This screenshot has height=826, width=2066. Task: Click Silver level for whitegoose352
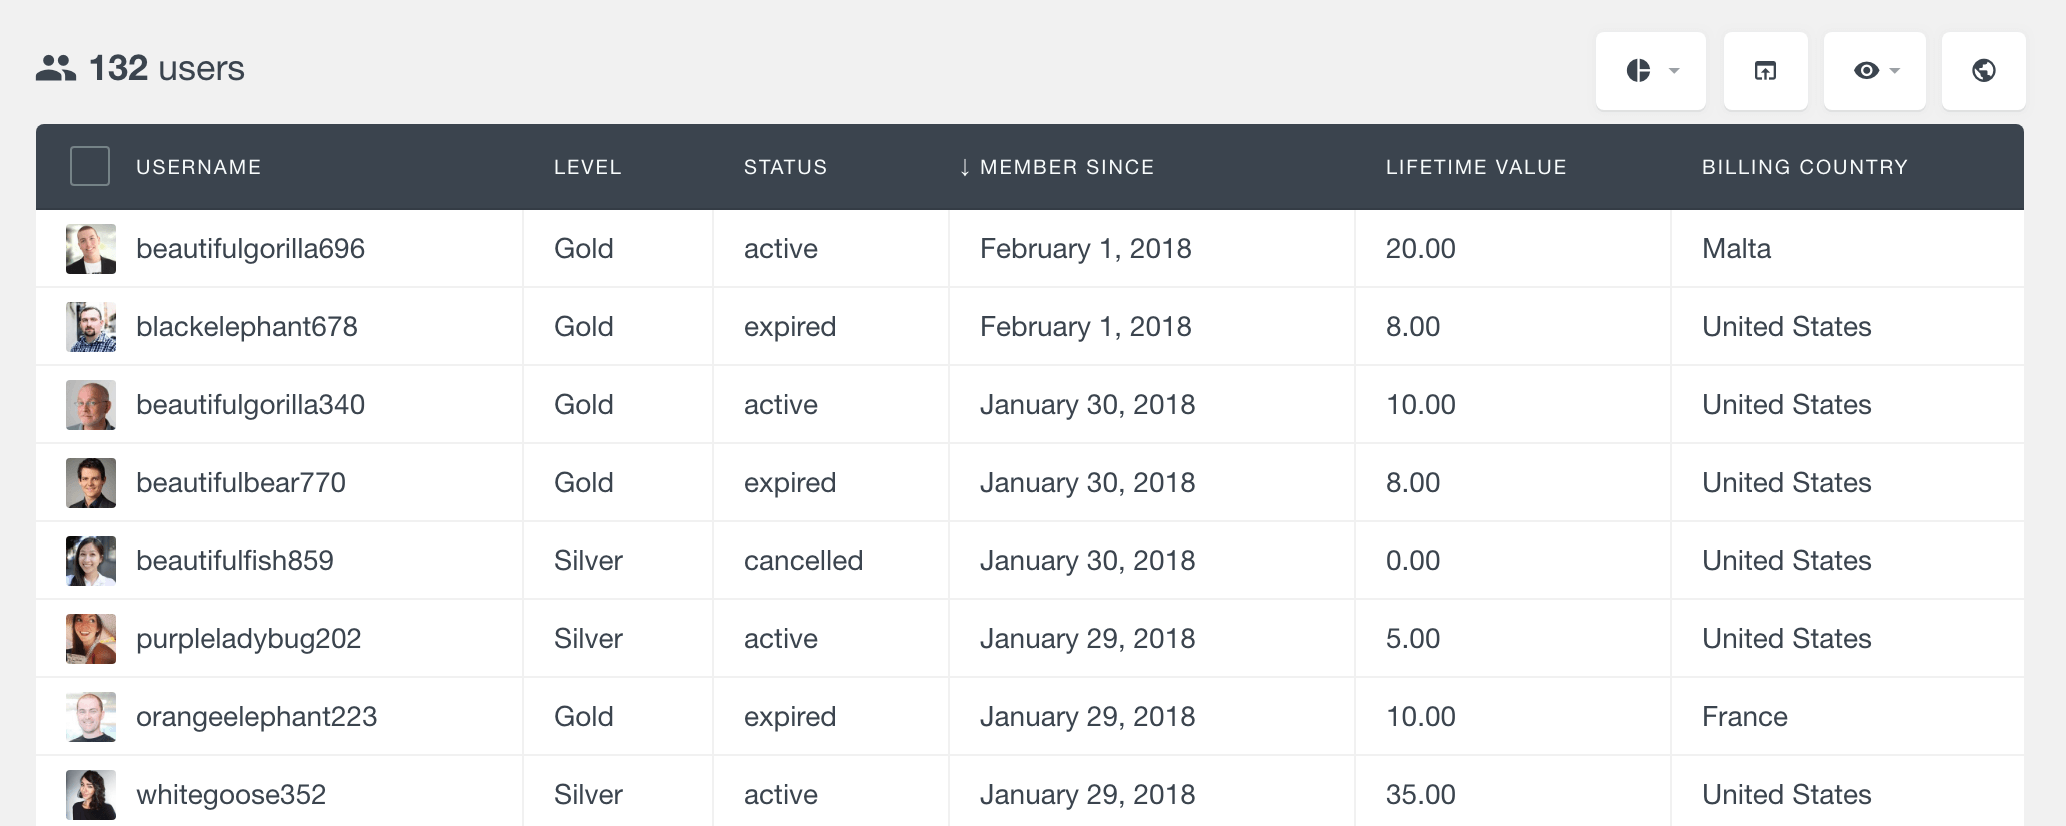pos(588,795)
